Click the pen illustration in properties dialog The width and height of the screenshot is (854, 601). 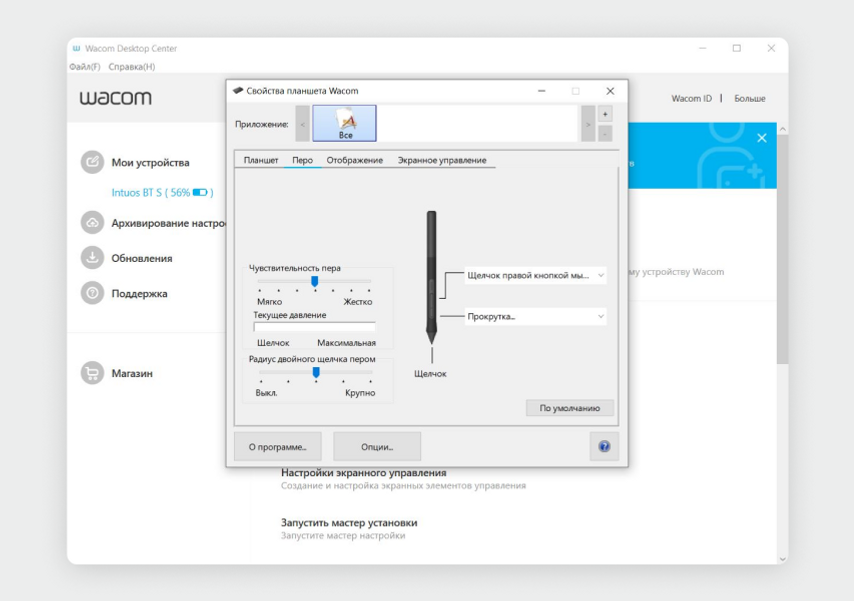pyautogui.click(x=431, y=277)
